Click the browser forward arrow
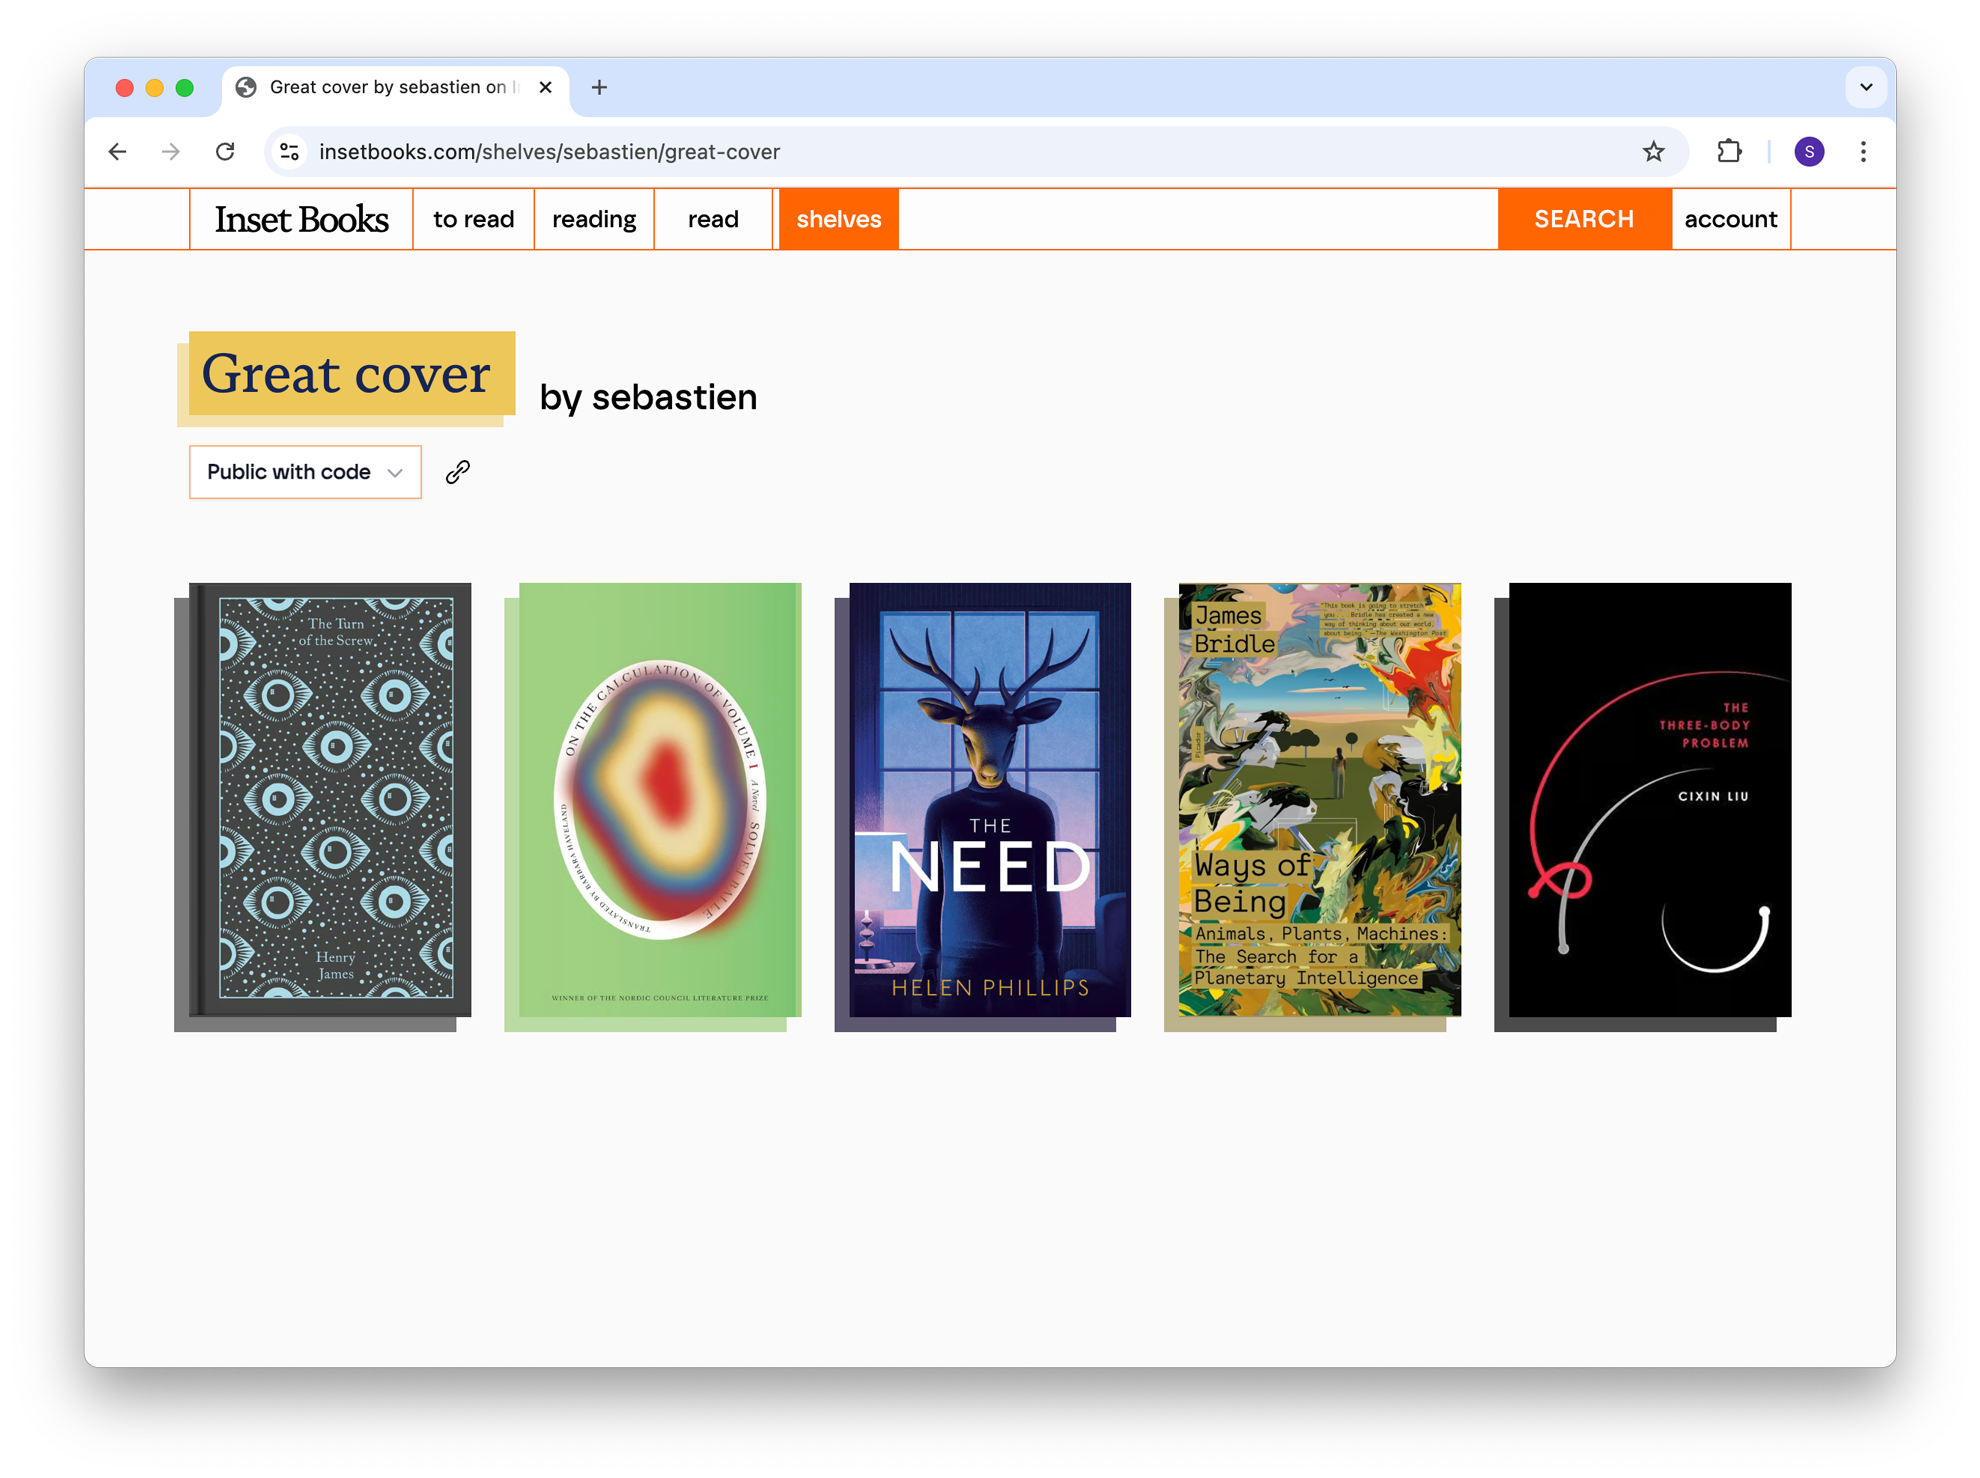The image size is (1980, 1478). point(171,152)
